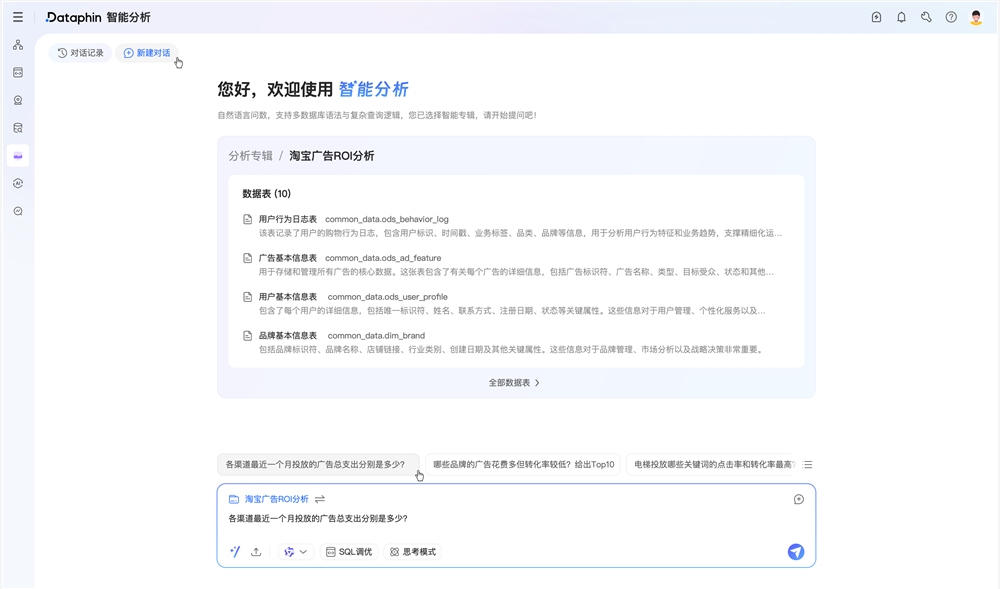The image size is (1000, 589).
Task: Open the wrench settings icon in header
Action: (926, 17)
